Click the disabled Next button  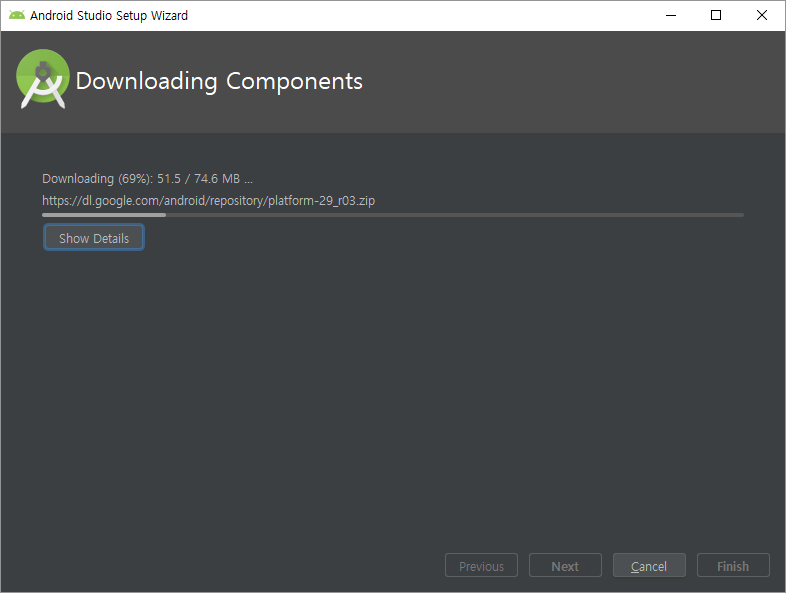pos(565,565)
